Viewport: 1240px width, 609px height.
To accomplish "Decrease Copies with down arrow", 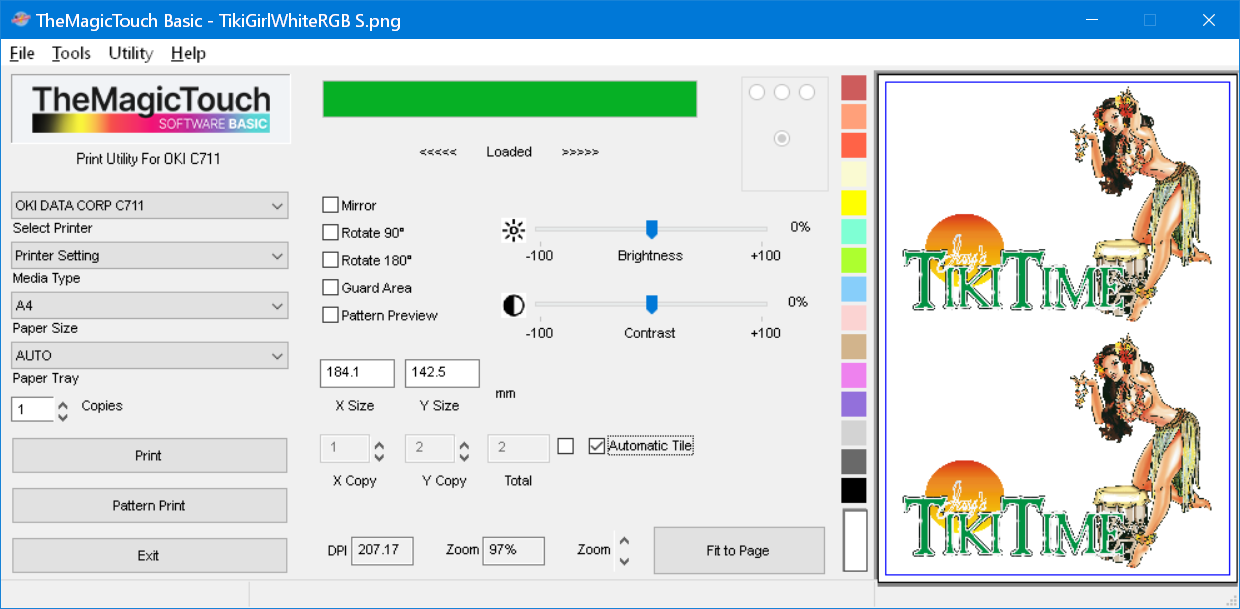I will pos(63,416).
